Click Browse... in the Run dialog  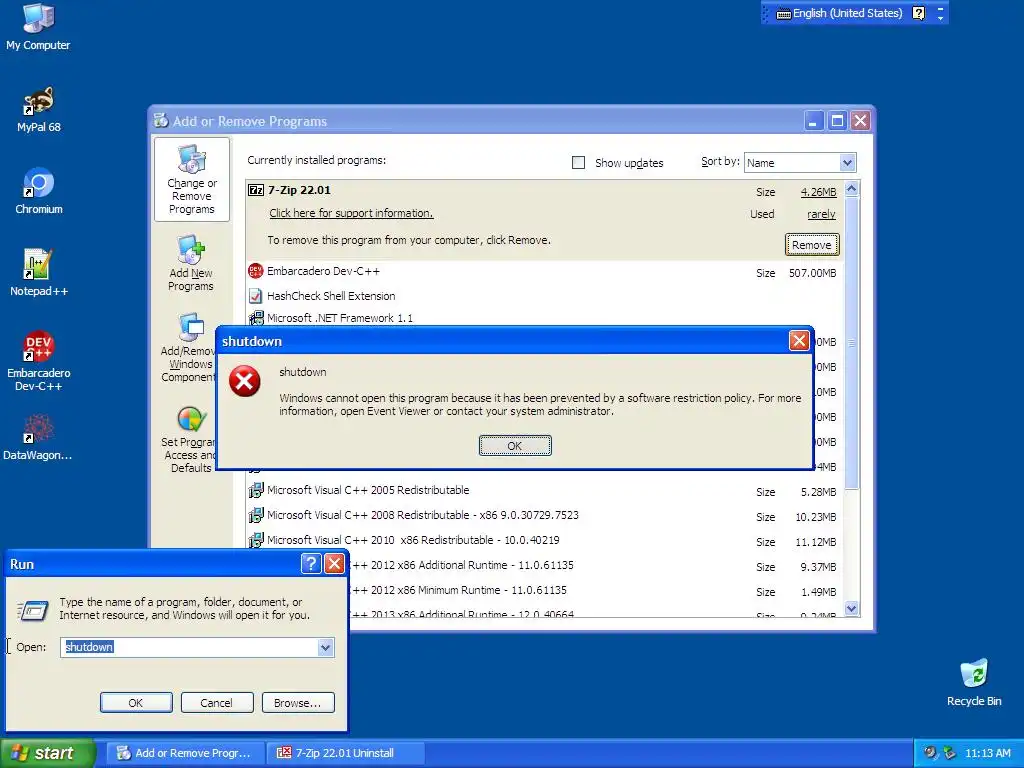[x=298, y=703]
